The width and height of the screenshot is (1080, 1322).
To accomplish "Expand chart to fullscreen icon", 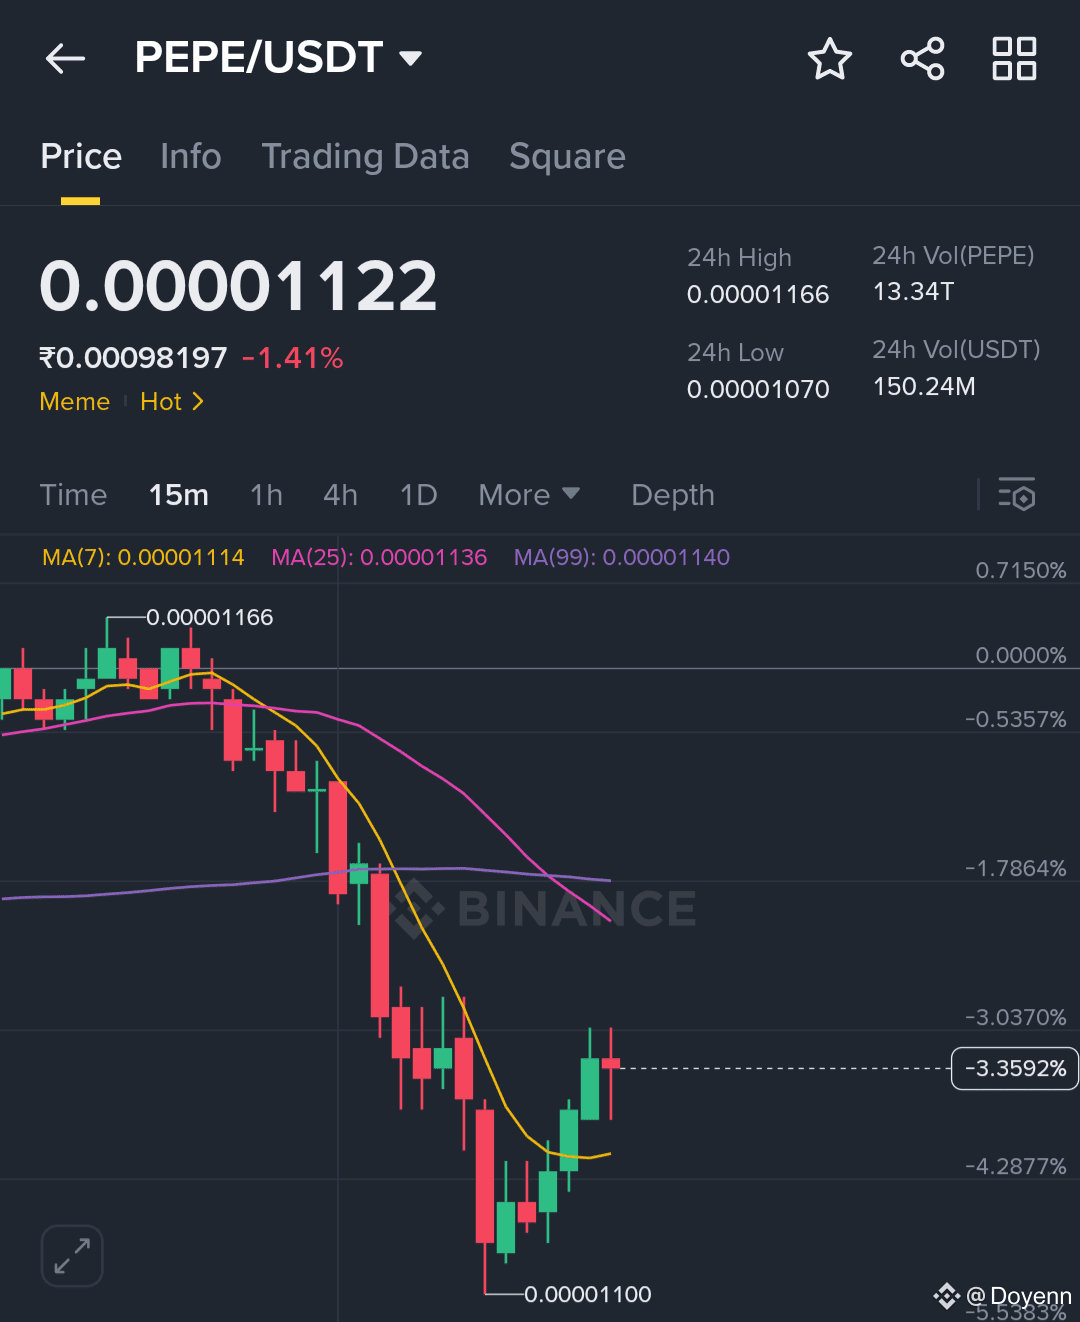I will click(x=72, y=1255).
